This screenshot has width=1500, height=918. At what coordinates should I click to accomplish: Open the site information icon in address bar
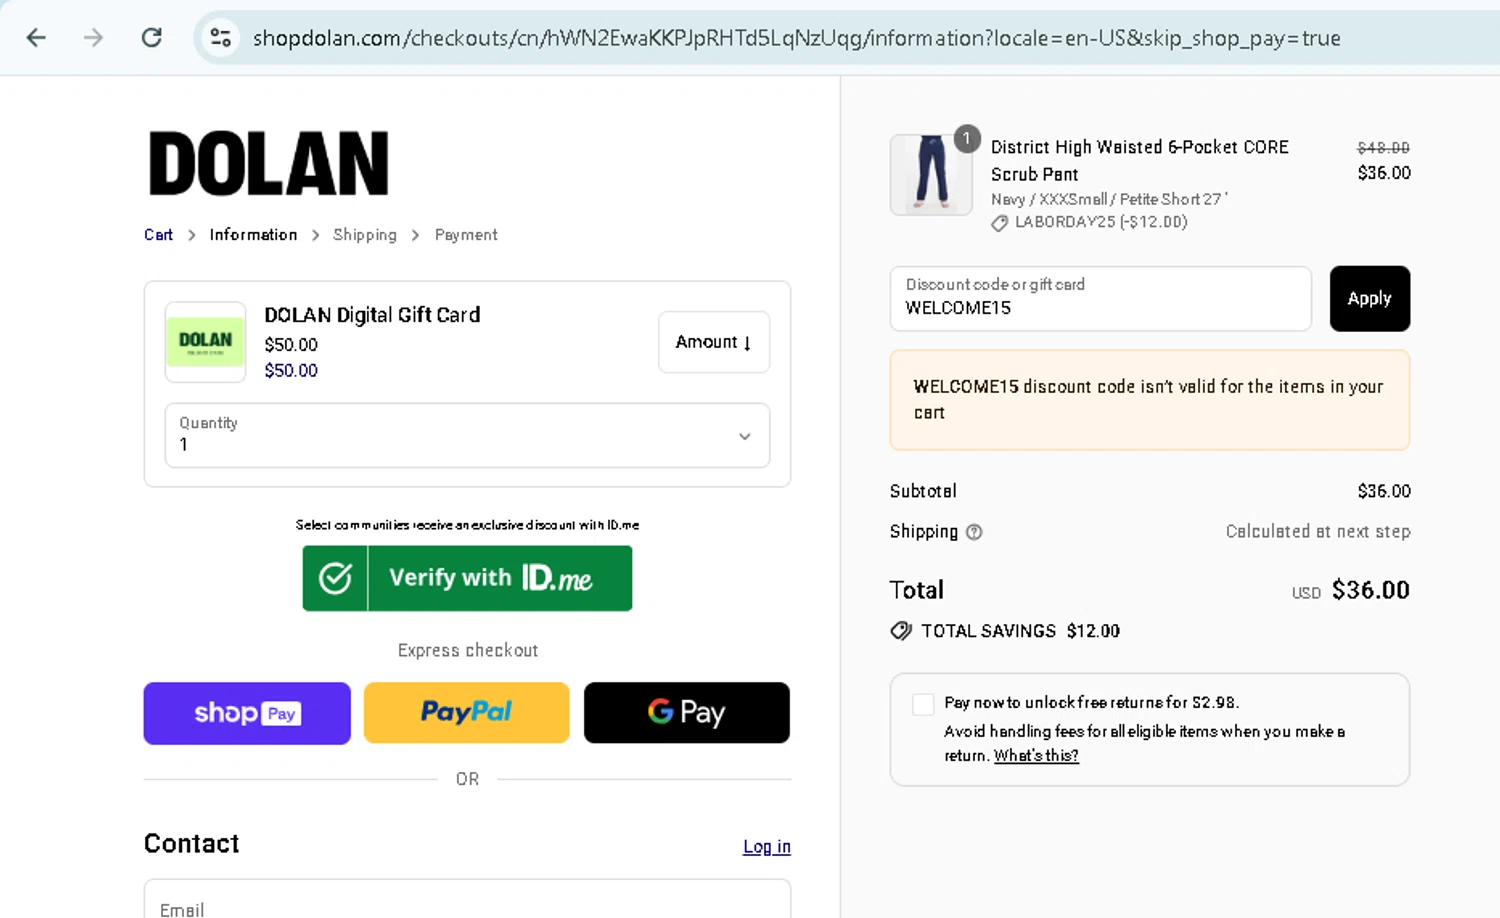[220, 38]
